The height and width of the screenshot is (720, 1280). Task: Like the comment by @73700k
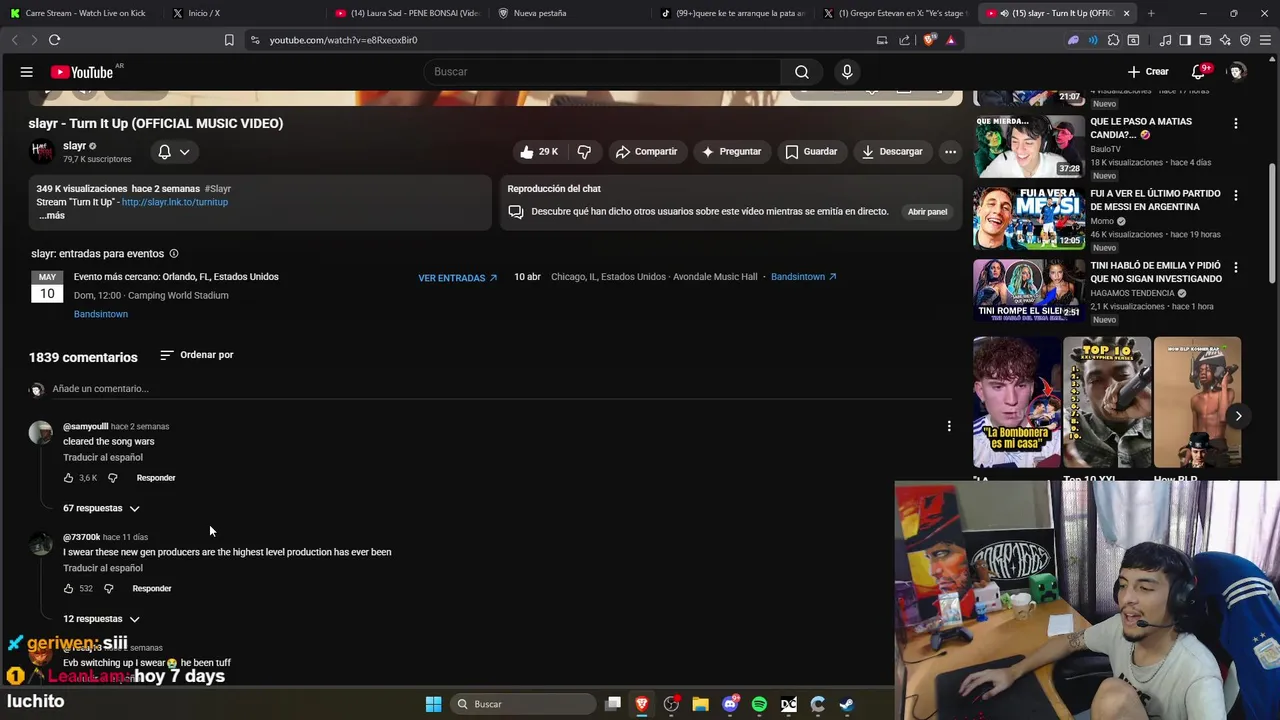69,589
